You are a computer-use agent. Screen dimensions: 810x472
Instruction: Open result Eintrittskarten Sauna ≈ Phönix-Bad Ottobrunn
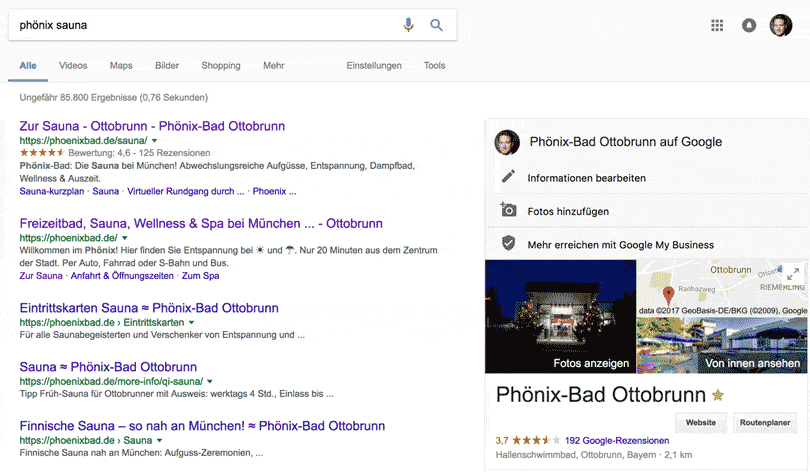tap(149, 308)
